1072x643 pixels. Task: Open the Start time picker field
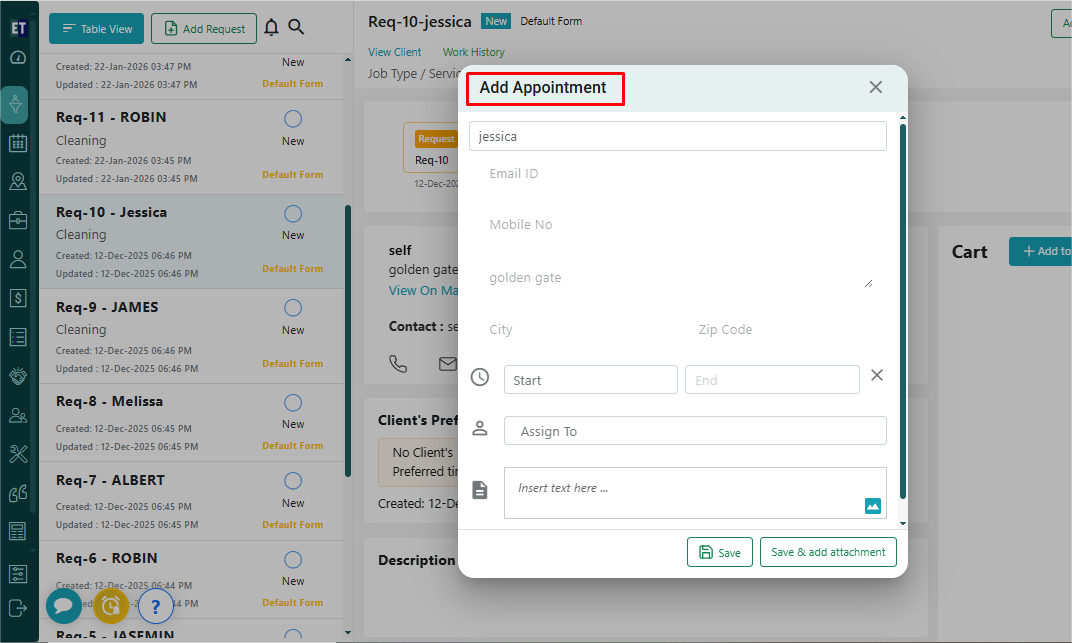click(590, 380)
